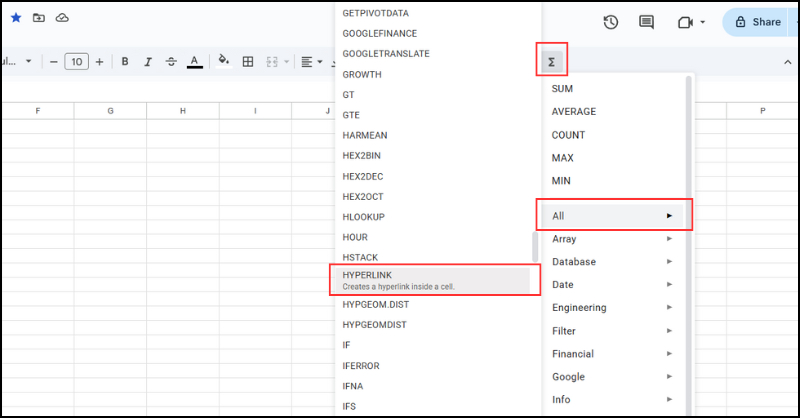This screenshot has width=800, height=418.
Task: Decrease font size with minus icon
Action: pyautogui.click(x=54, y=62)
